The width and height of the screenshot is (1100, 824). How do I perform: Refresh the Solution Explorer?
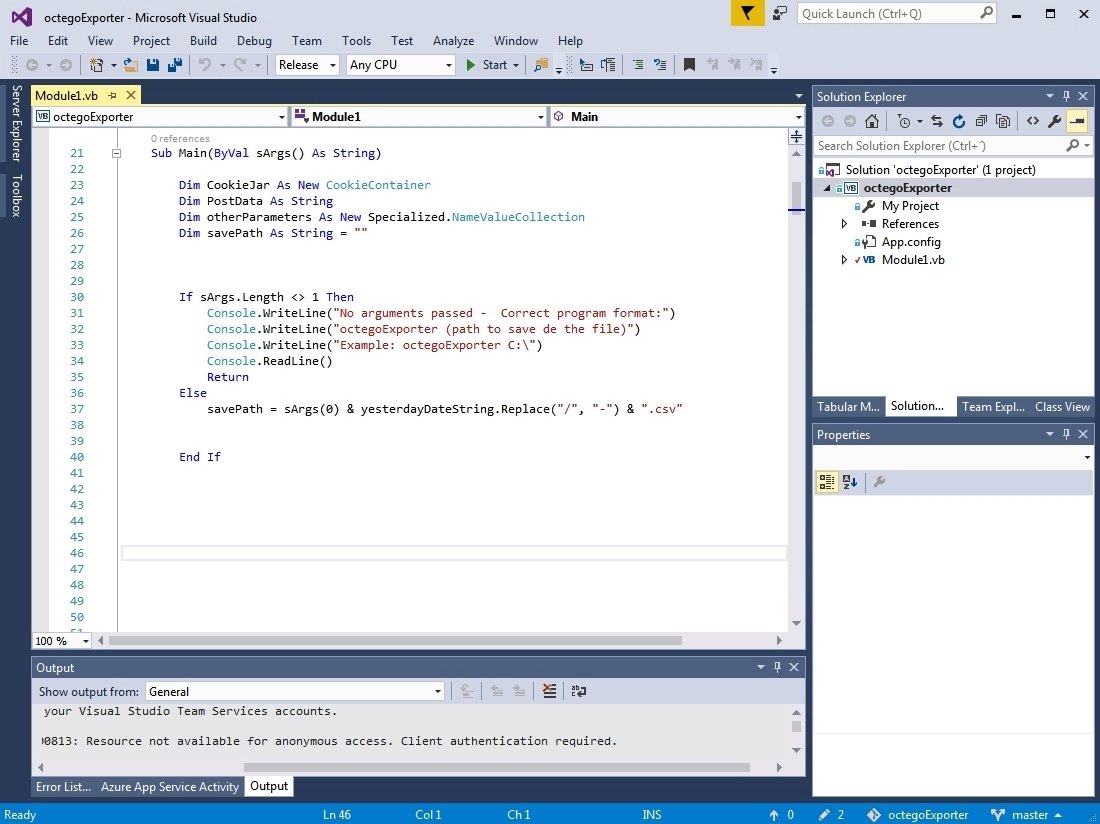(959, 121)
